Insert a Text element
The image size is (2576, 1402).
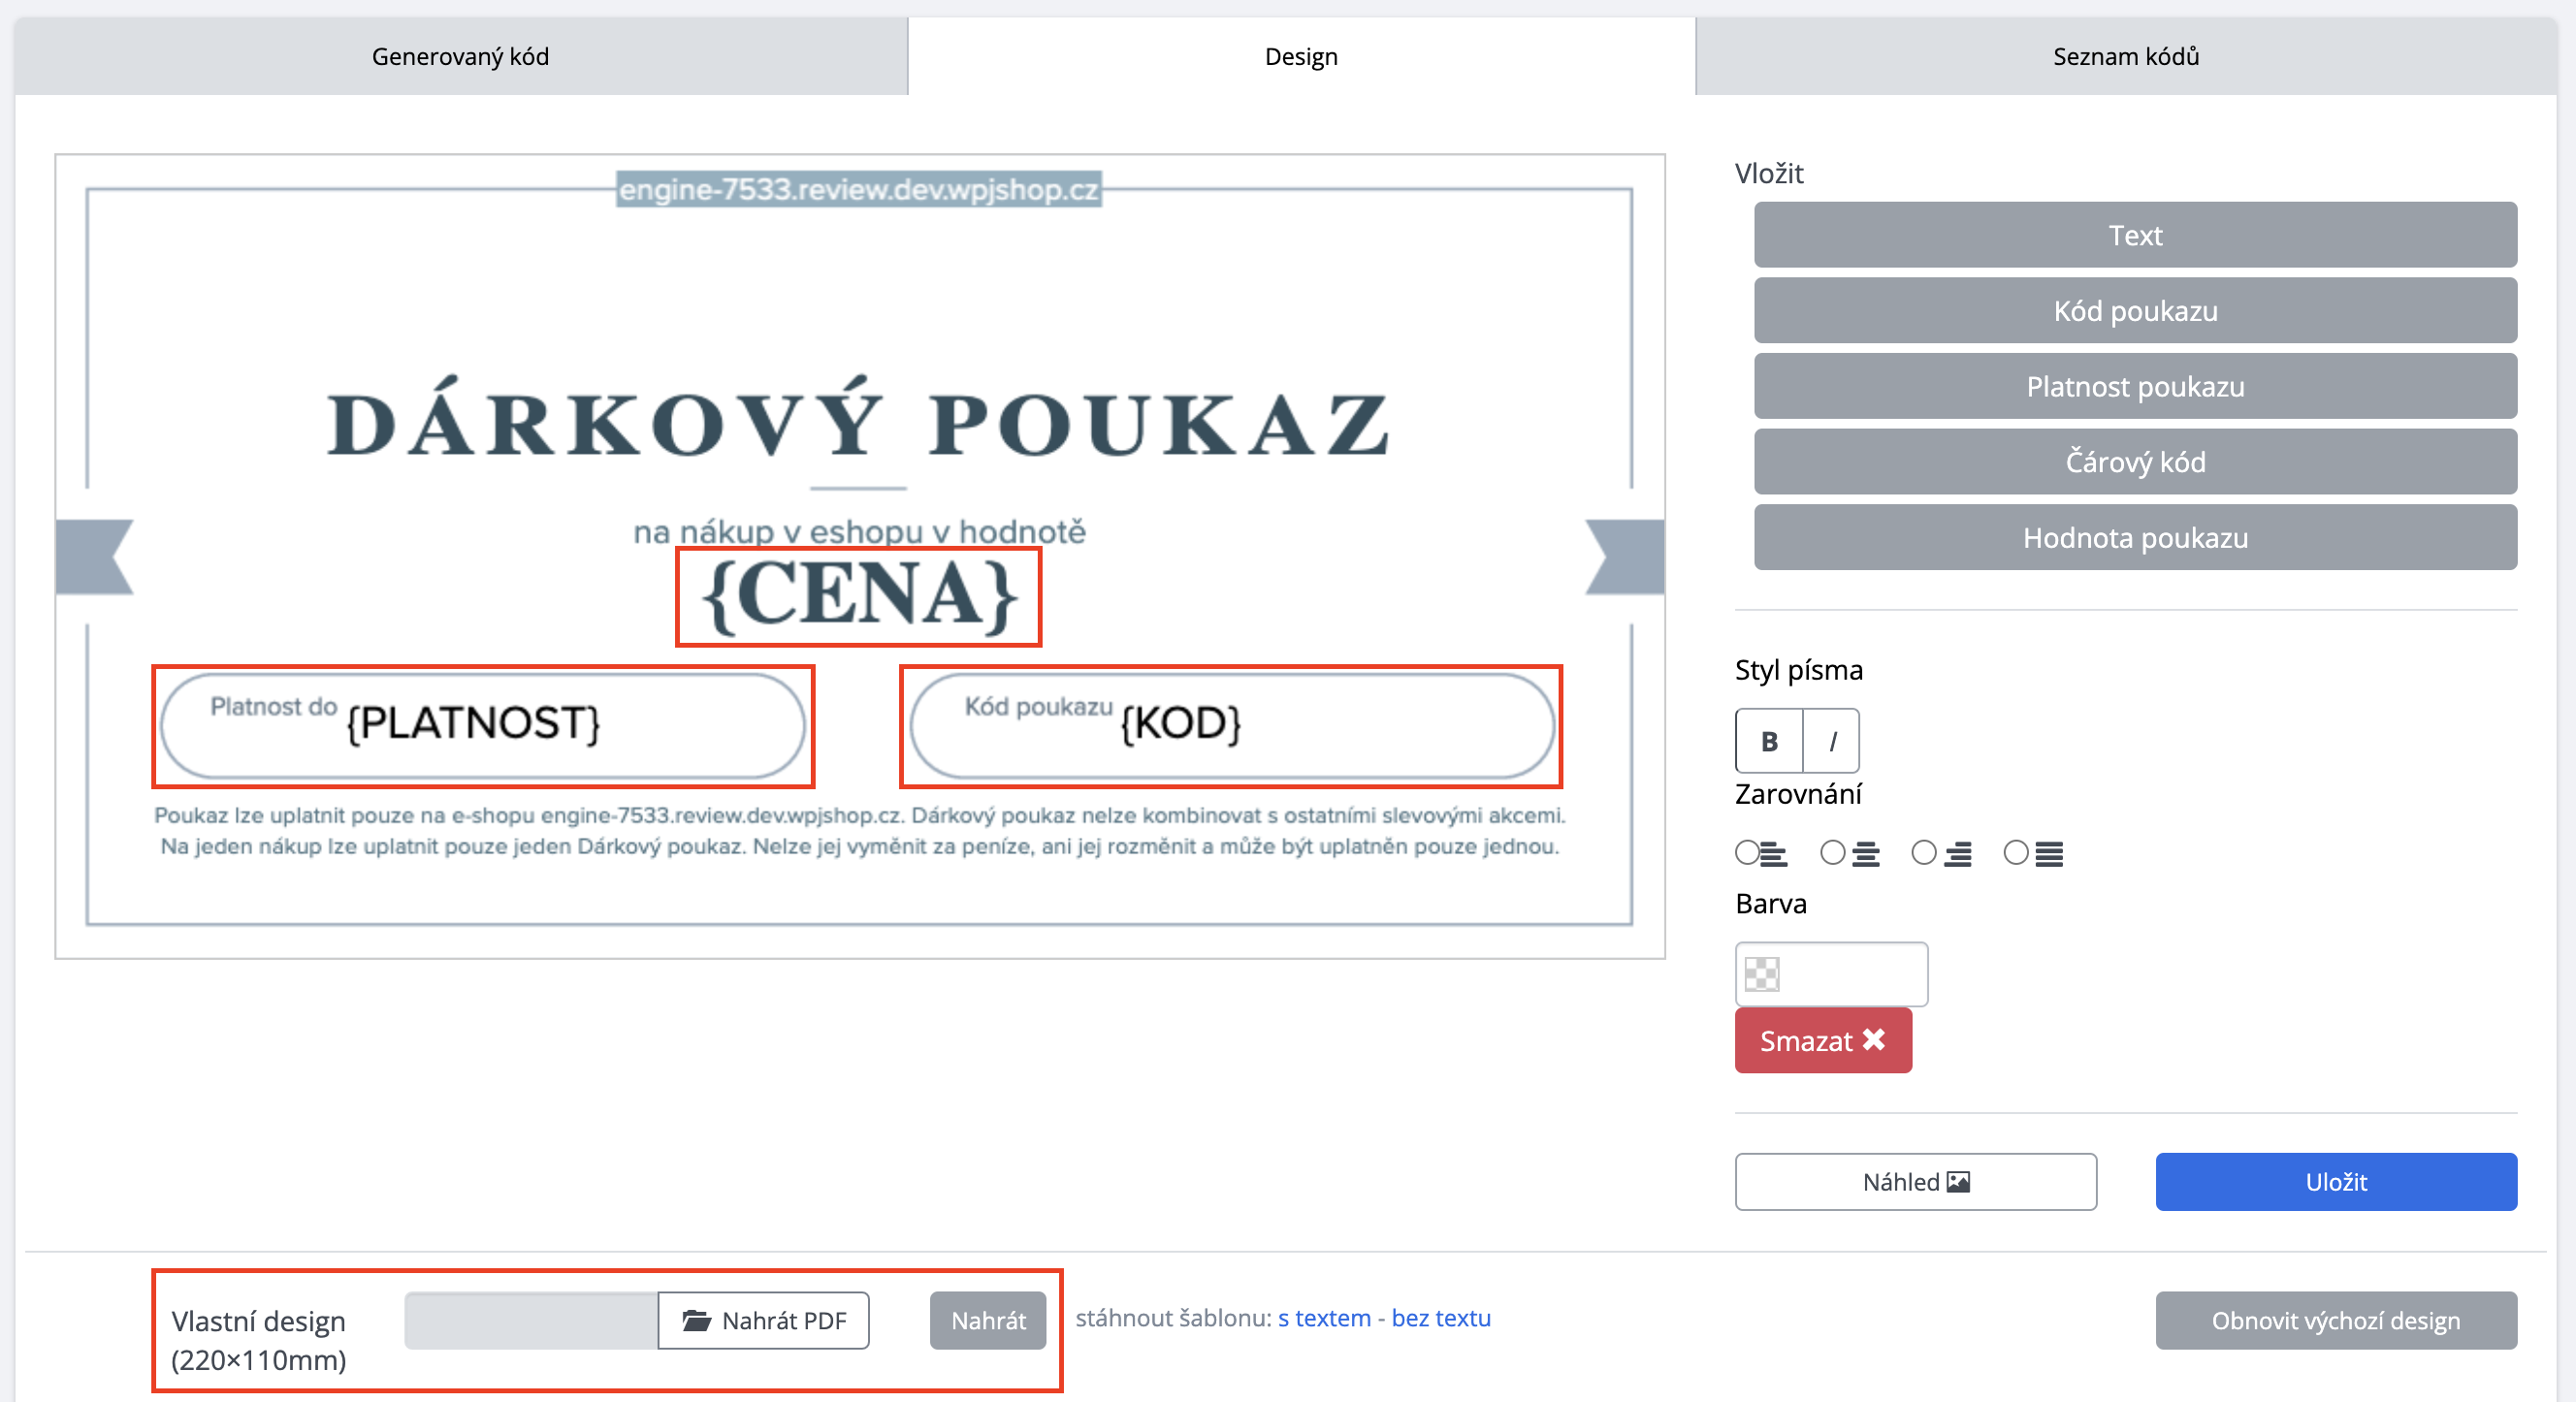(2134, 235)
